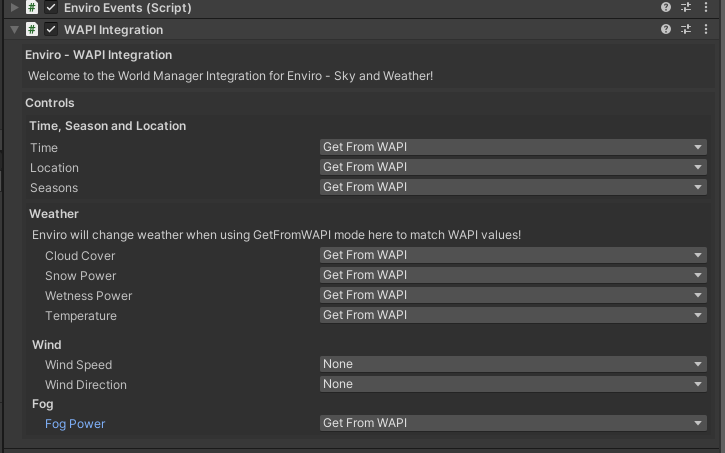Open presets for Enviro Events component
The width and height of the screenshot is (725, 453).
[x=686, y=7]
